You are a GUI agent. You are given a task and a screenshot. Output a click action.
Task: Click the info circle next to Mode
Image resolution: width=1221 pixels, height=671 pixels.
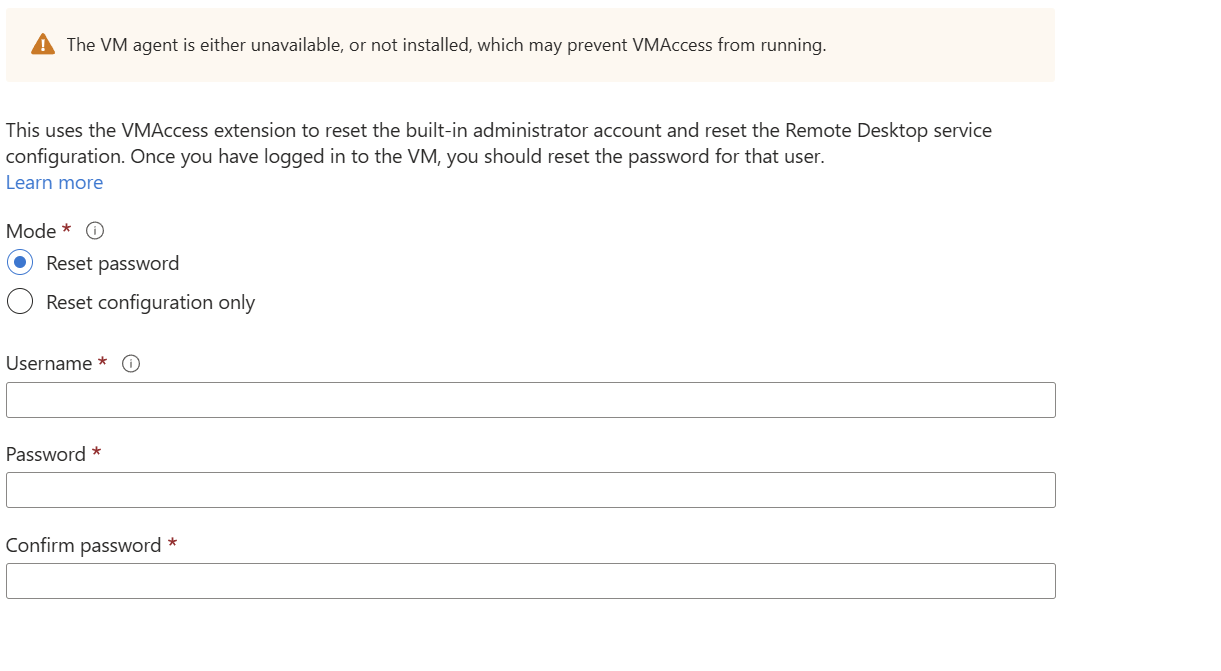pyautogui.click(x=94, y=230)
